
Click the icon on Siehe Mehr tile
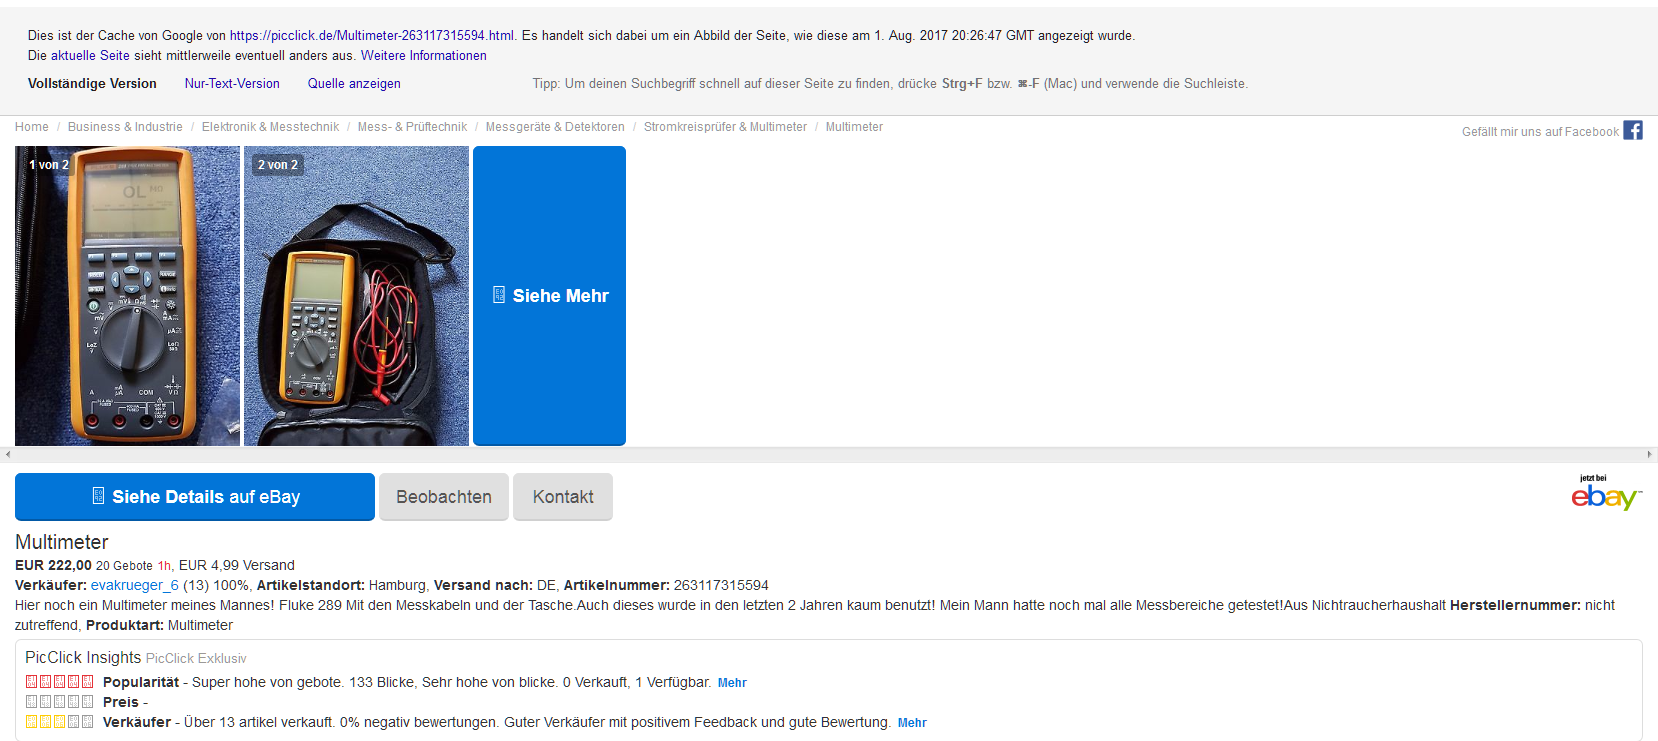[x=499, y=295]
